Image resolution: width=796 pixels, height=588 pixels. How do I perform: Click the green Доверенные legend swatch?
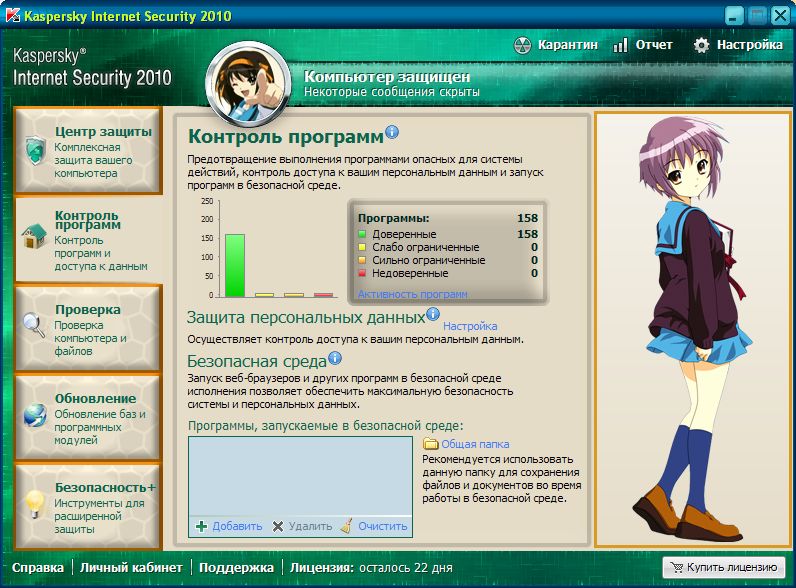click(362, 234)
